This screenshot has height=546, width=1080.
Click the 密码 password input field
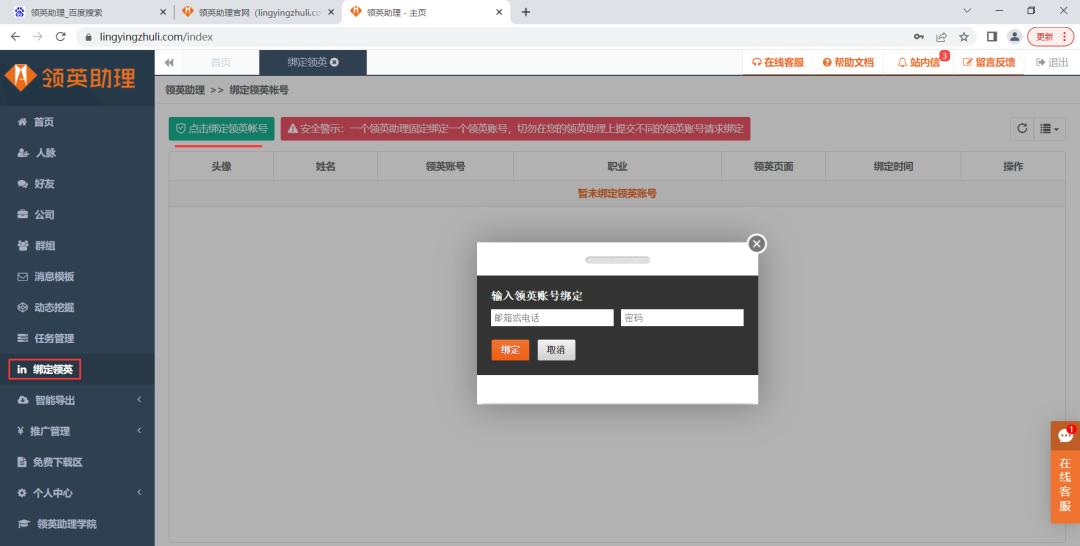tap(682, 317)
